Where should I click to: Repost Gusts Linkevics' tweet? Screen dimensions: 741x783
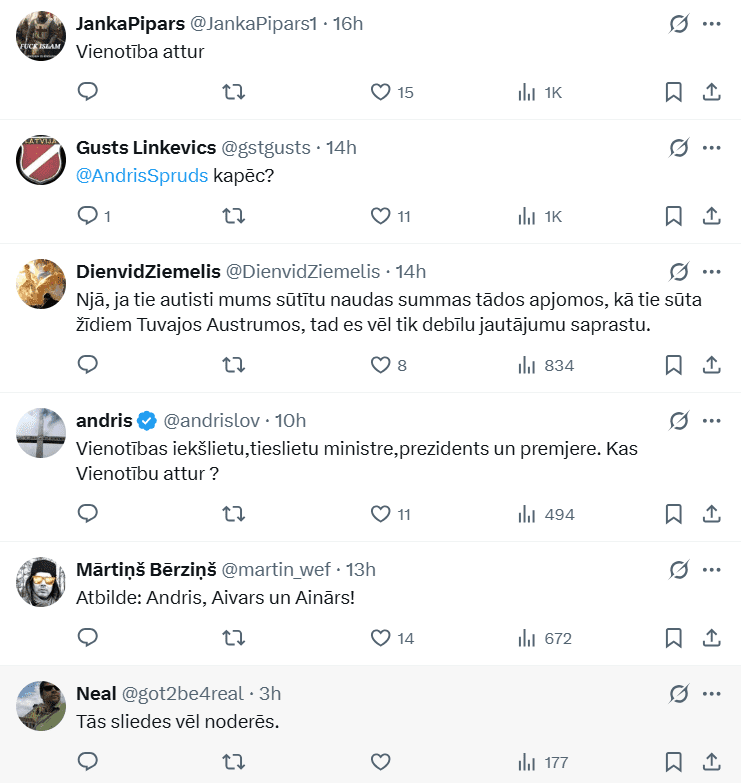(x=233, y=215)
